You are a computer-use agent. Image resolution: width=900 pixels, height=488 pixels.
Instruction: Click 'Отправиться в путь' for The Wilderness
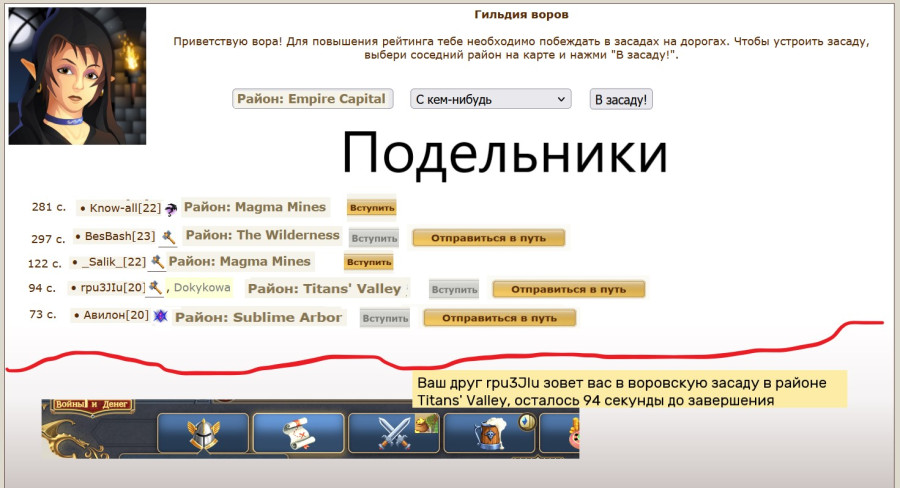489,238
